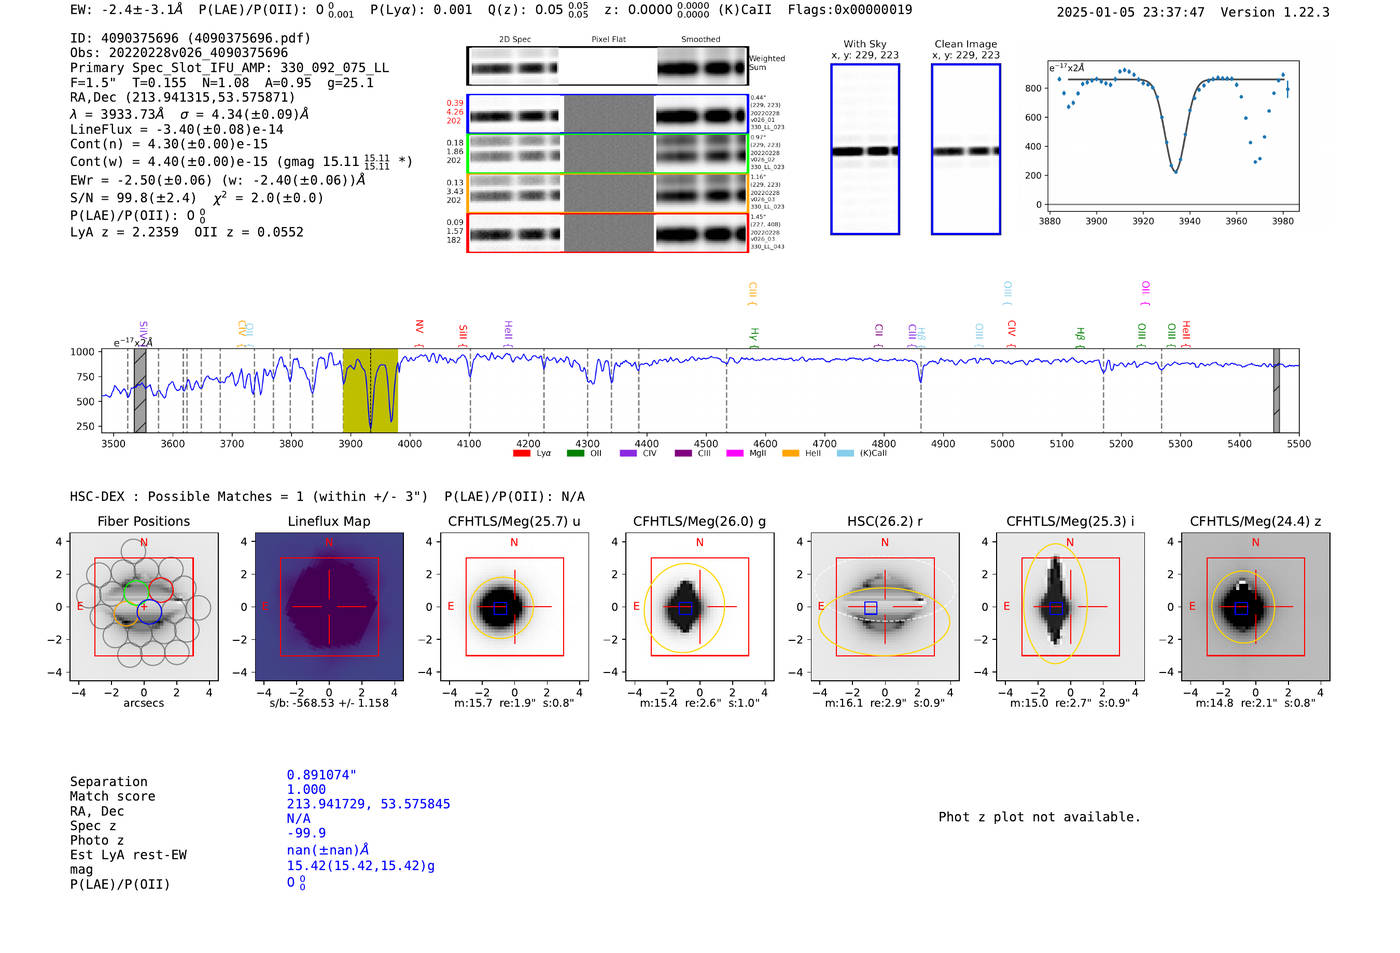
Task: Open the Lineflux Map image
Action: click(x=329, y=606)
